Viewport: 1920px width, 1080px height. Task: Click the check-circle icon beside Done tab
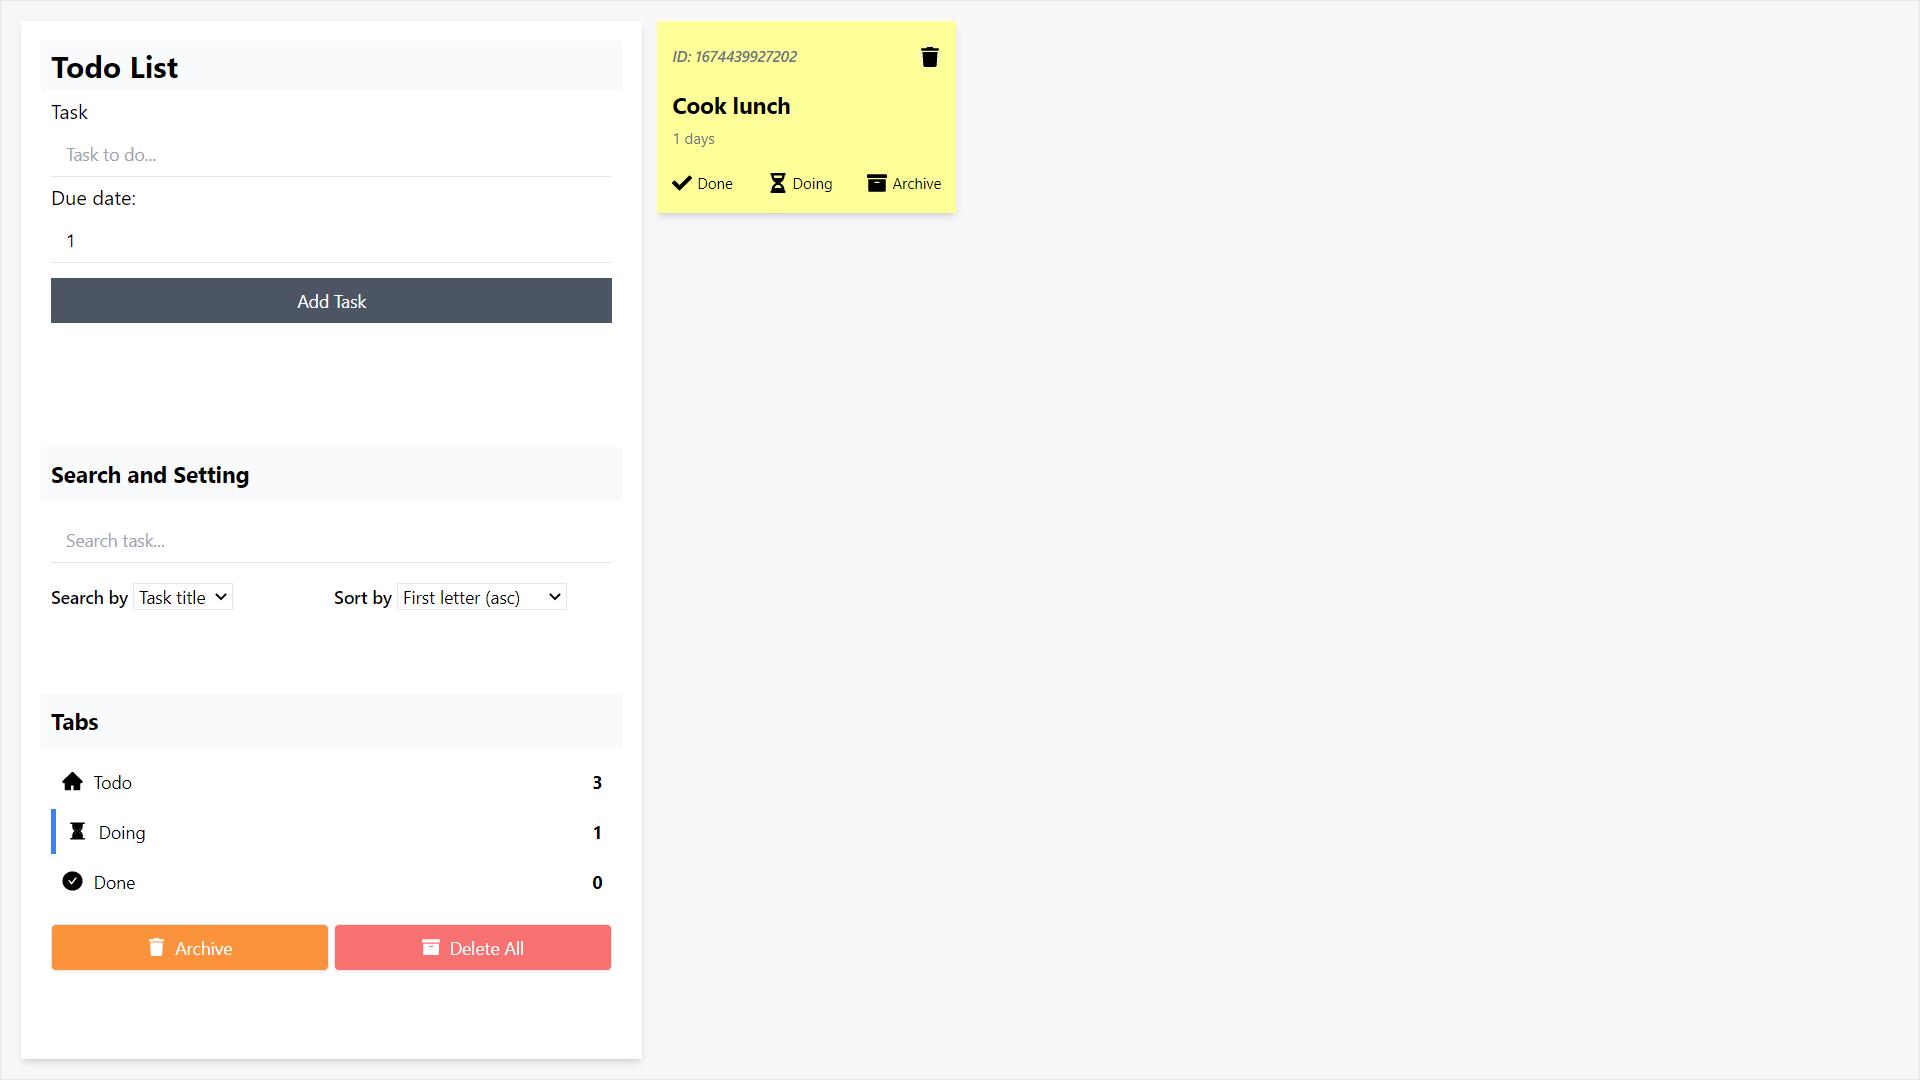click(x=72, y=882)
